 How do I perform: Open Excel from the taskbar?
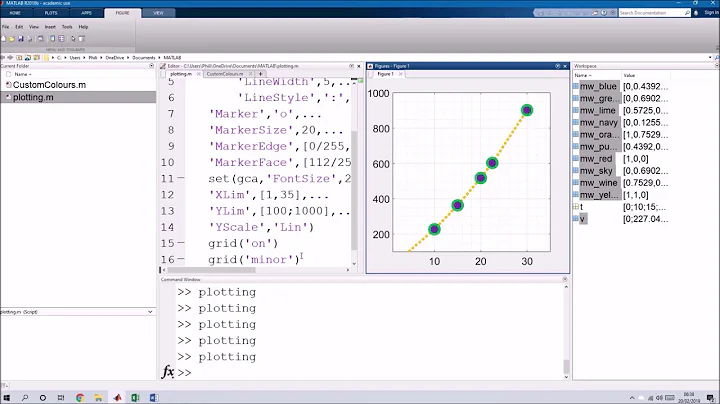click(x=135, y=398)
